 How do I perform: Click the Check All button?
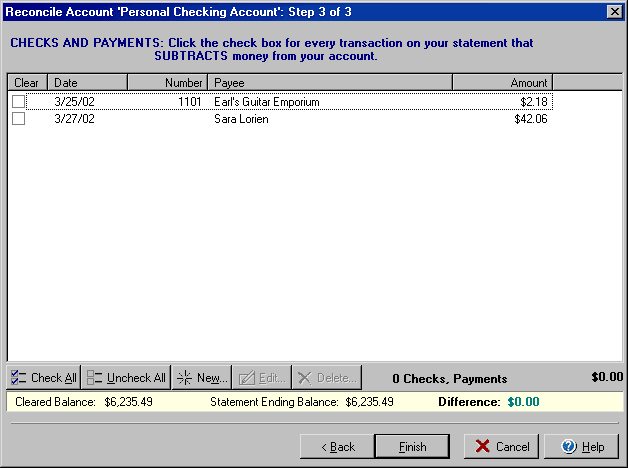(x=43, y=378)
